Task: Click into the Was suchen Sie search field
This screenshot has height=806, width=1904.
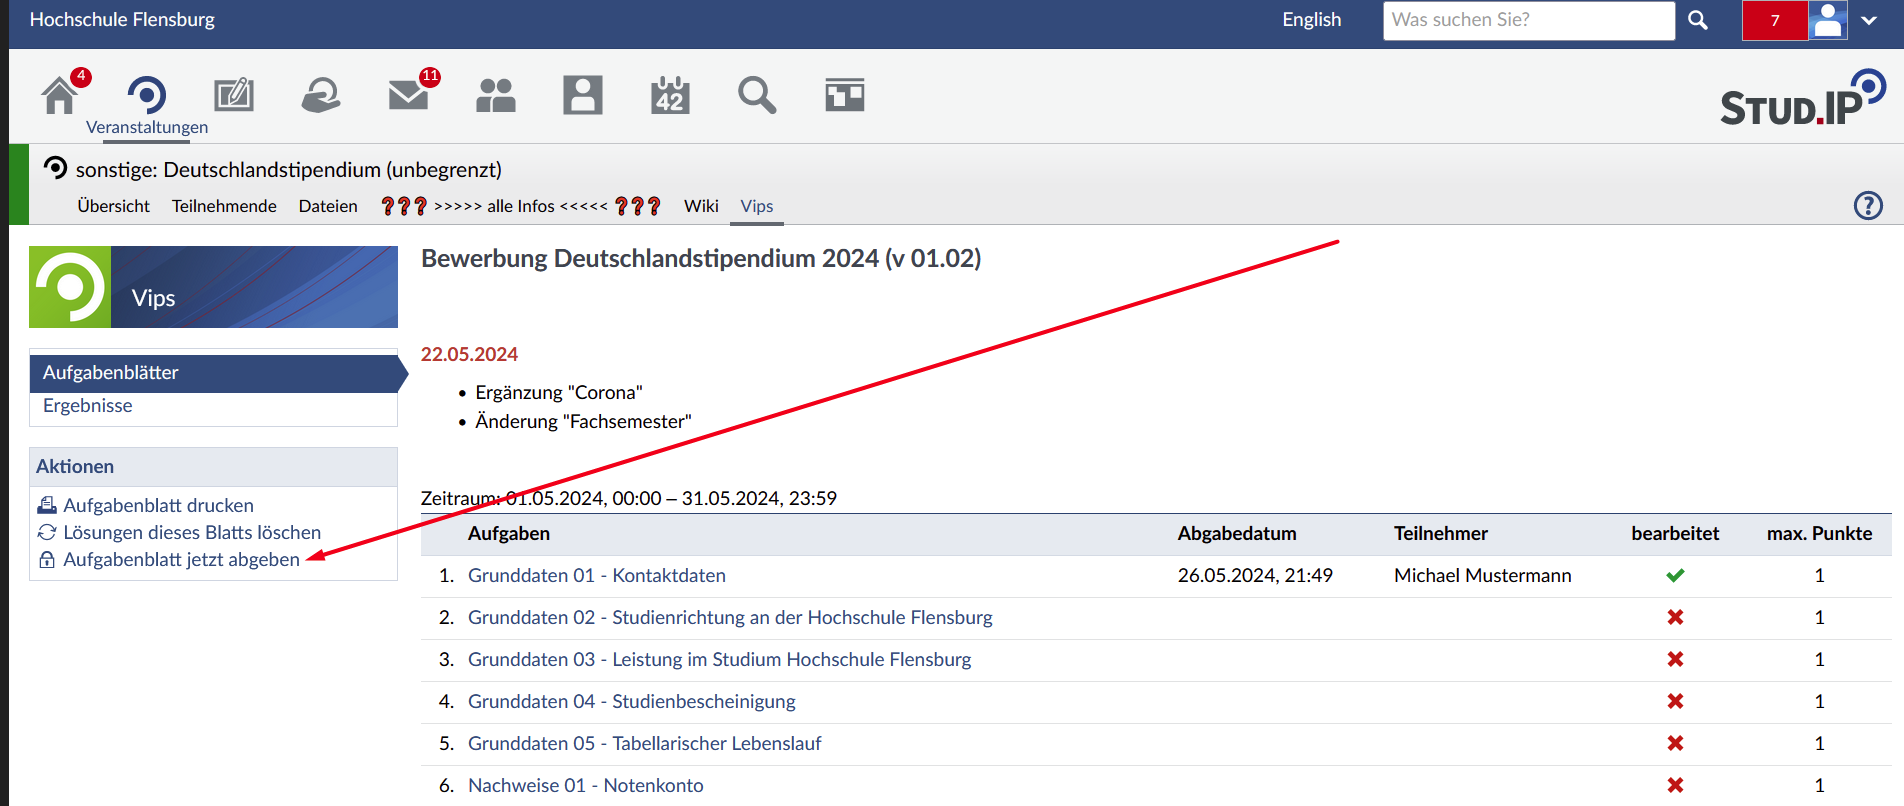Action: coord(1528,20)
